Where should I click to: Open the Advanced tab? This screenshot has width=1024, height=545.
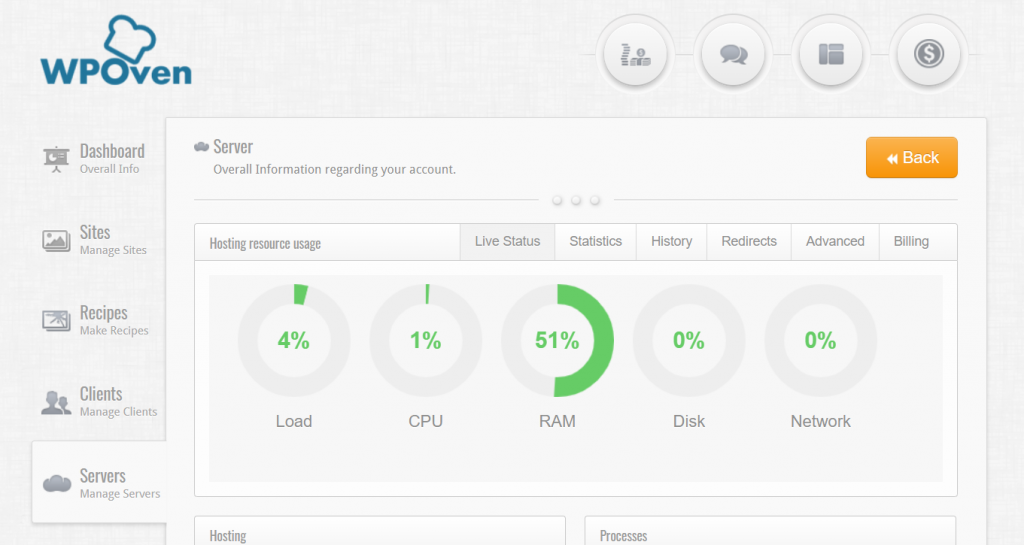pos(835,241)
